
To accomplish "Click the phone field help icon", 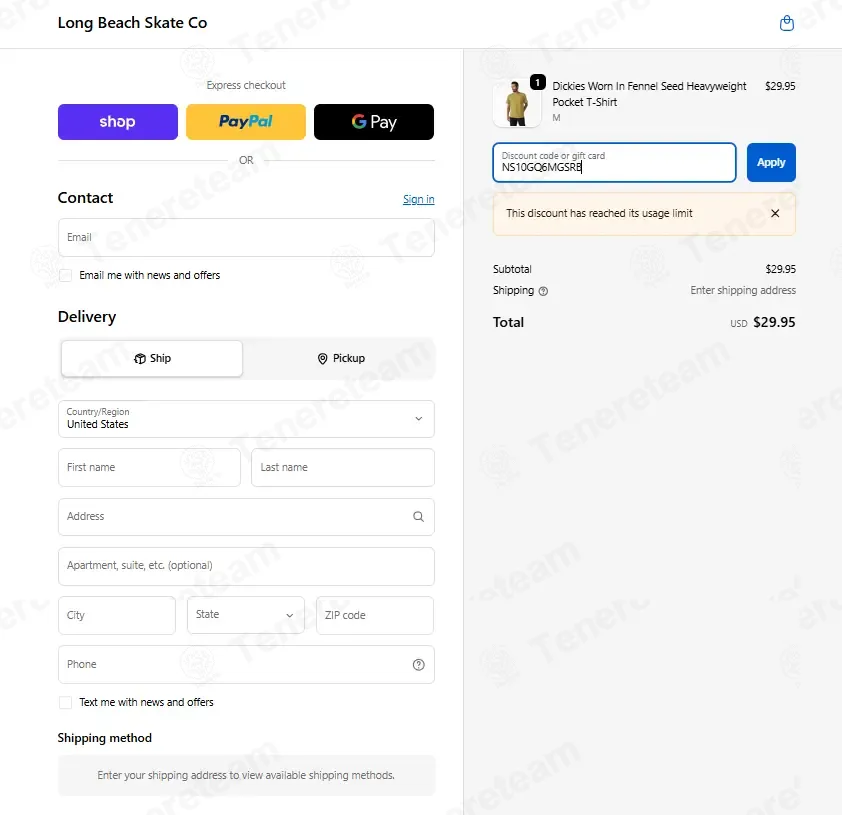I will (x=418, y=665).
